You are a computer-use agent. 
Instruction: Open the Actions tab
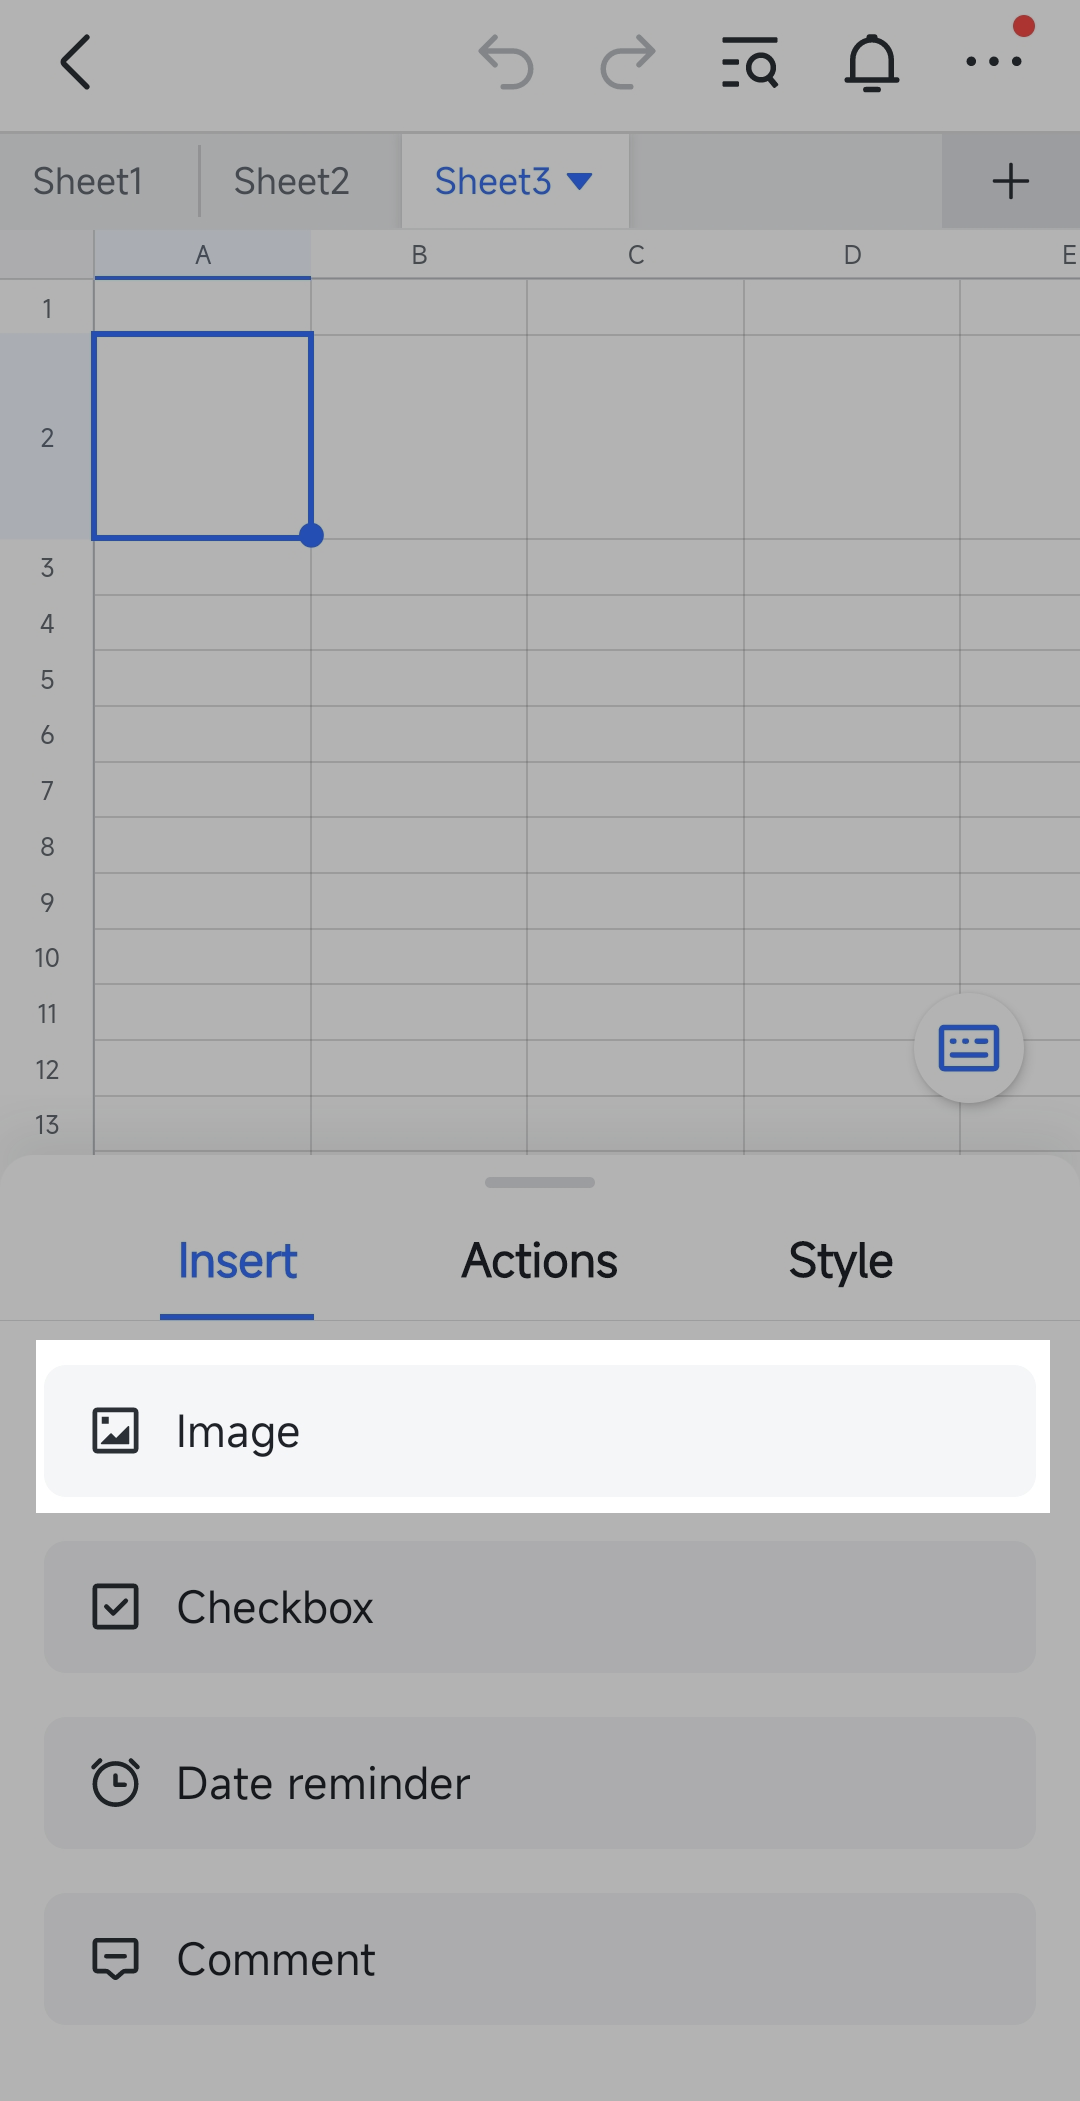point(539,1261)
